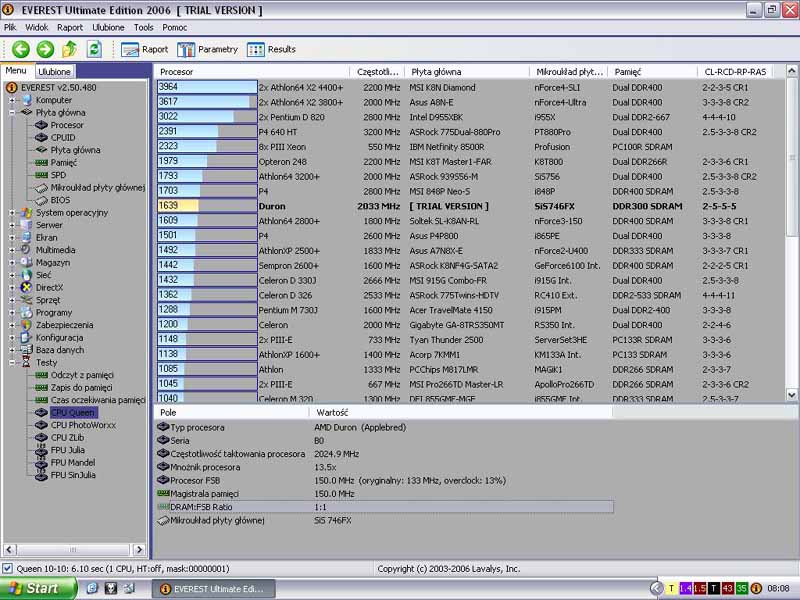The width and height of the screenshot is (800, 600).
Task: Select the Multimedia tree icon
Action: pos(26,250)
